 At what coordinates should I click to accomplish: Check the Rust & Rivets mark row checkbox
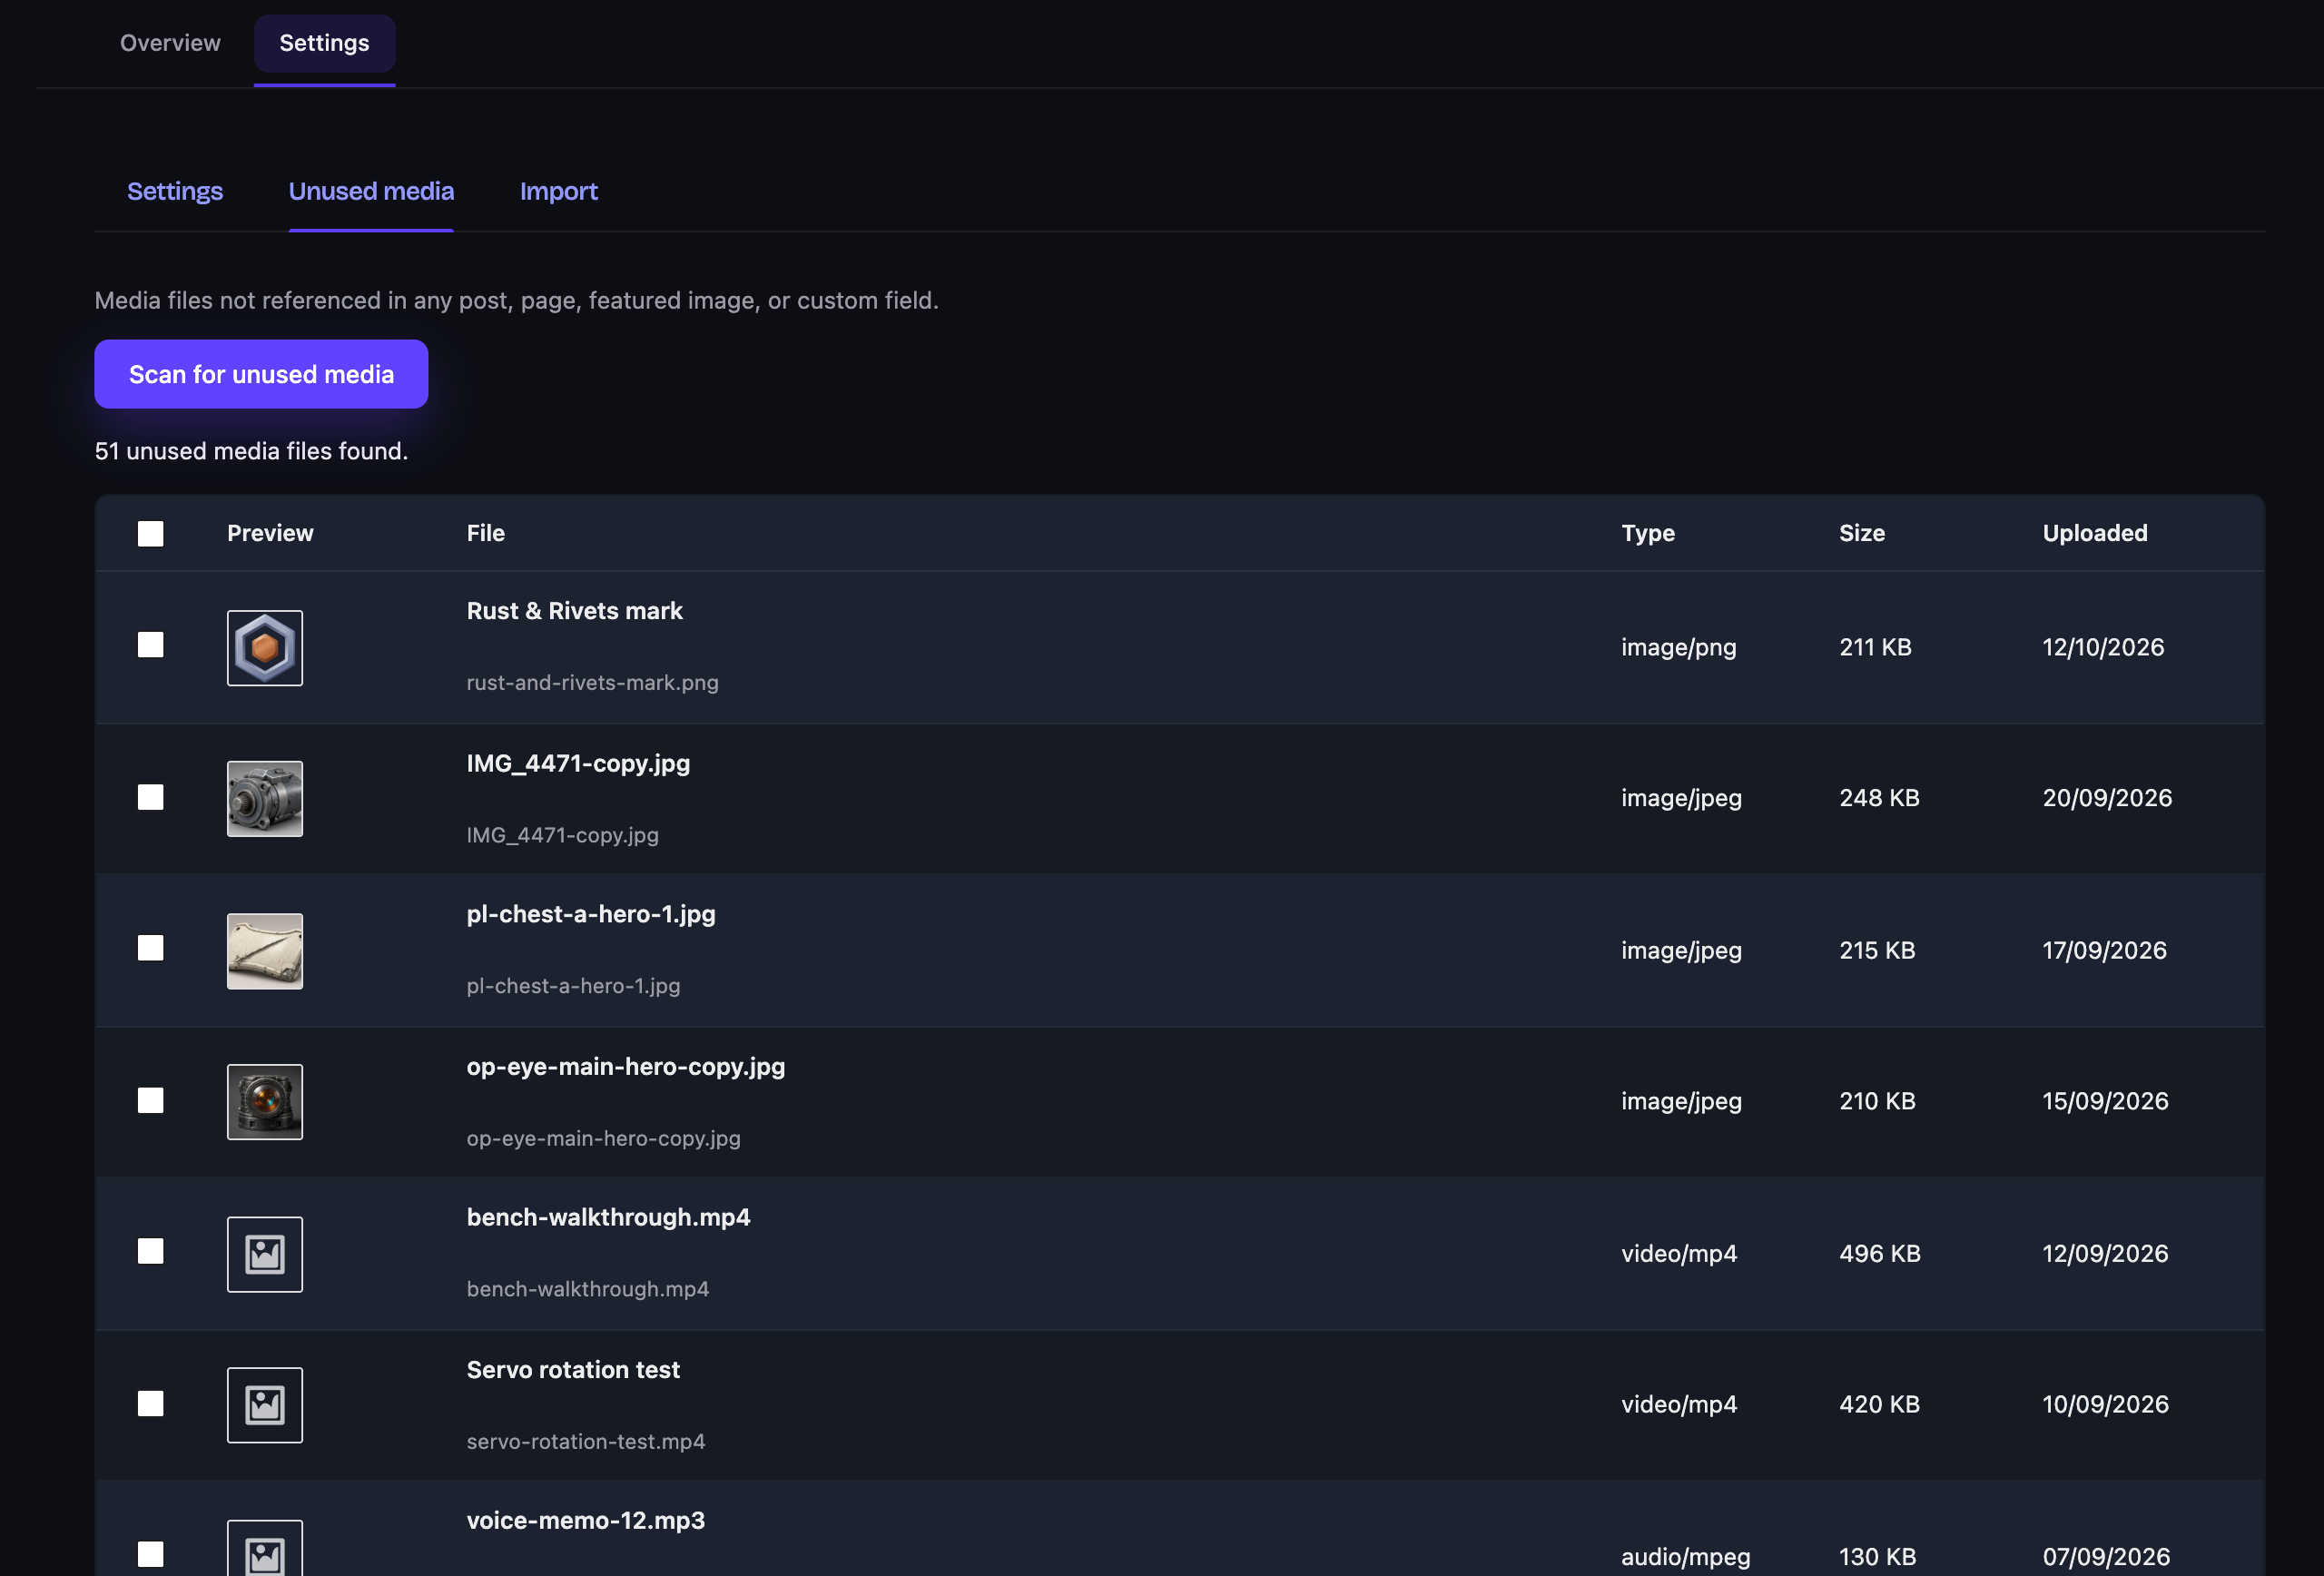pyautogui.click(x=151, y=645)
